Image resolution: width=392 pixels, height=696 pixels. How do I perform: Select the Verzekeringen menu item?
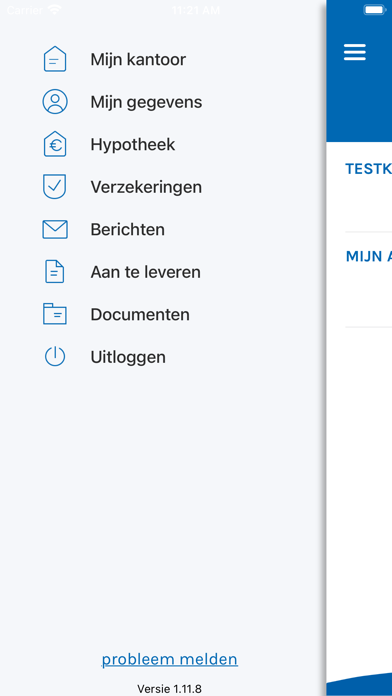pos(146,187)
